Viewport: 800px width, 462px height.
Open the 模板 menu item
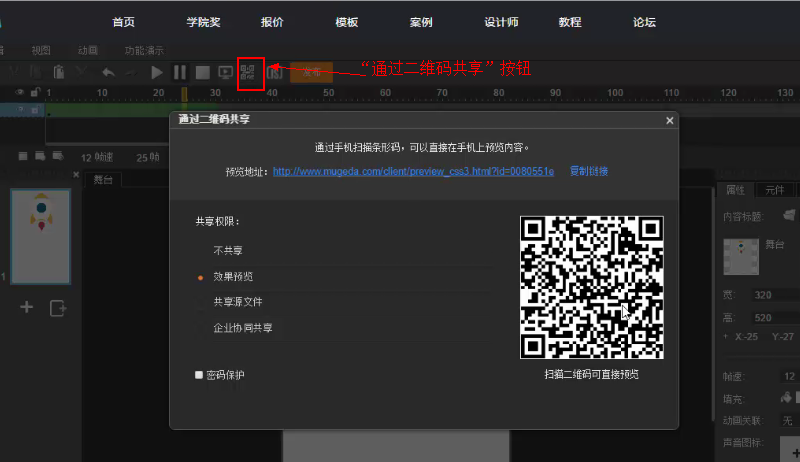coord(346,22)
